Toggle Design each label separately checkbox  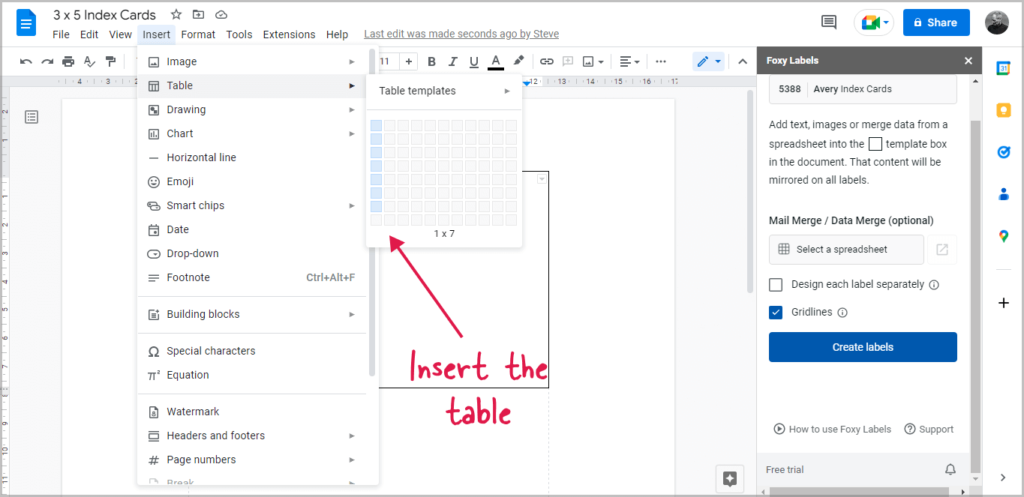click(x=776, y=285)
